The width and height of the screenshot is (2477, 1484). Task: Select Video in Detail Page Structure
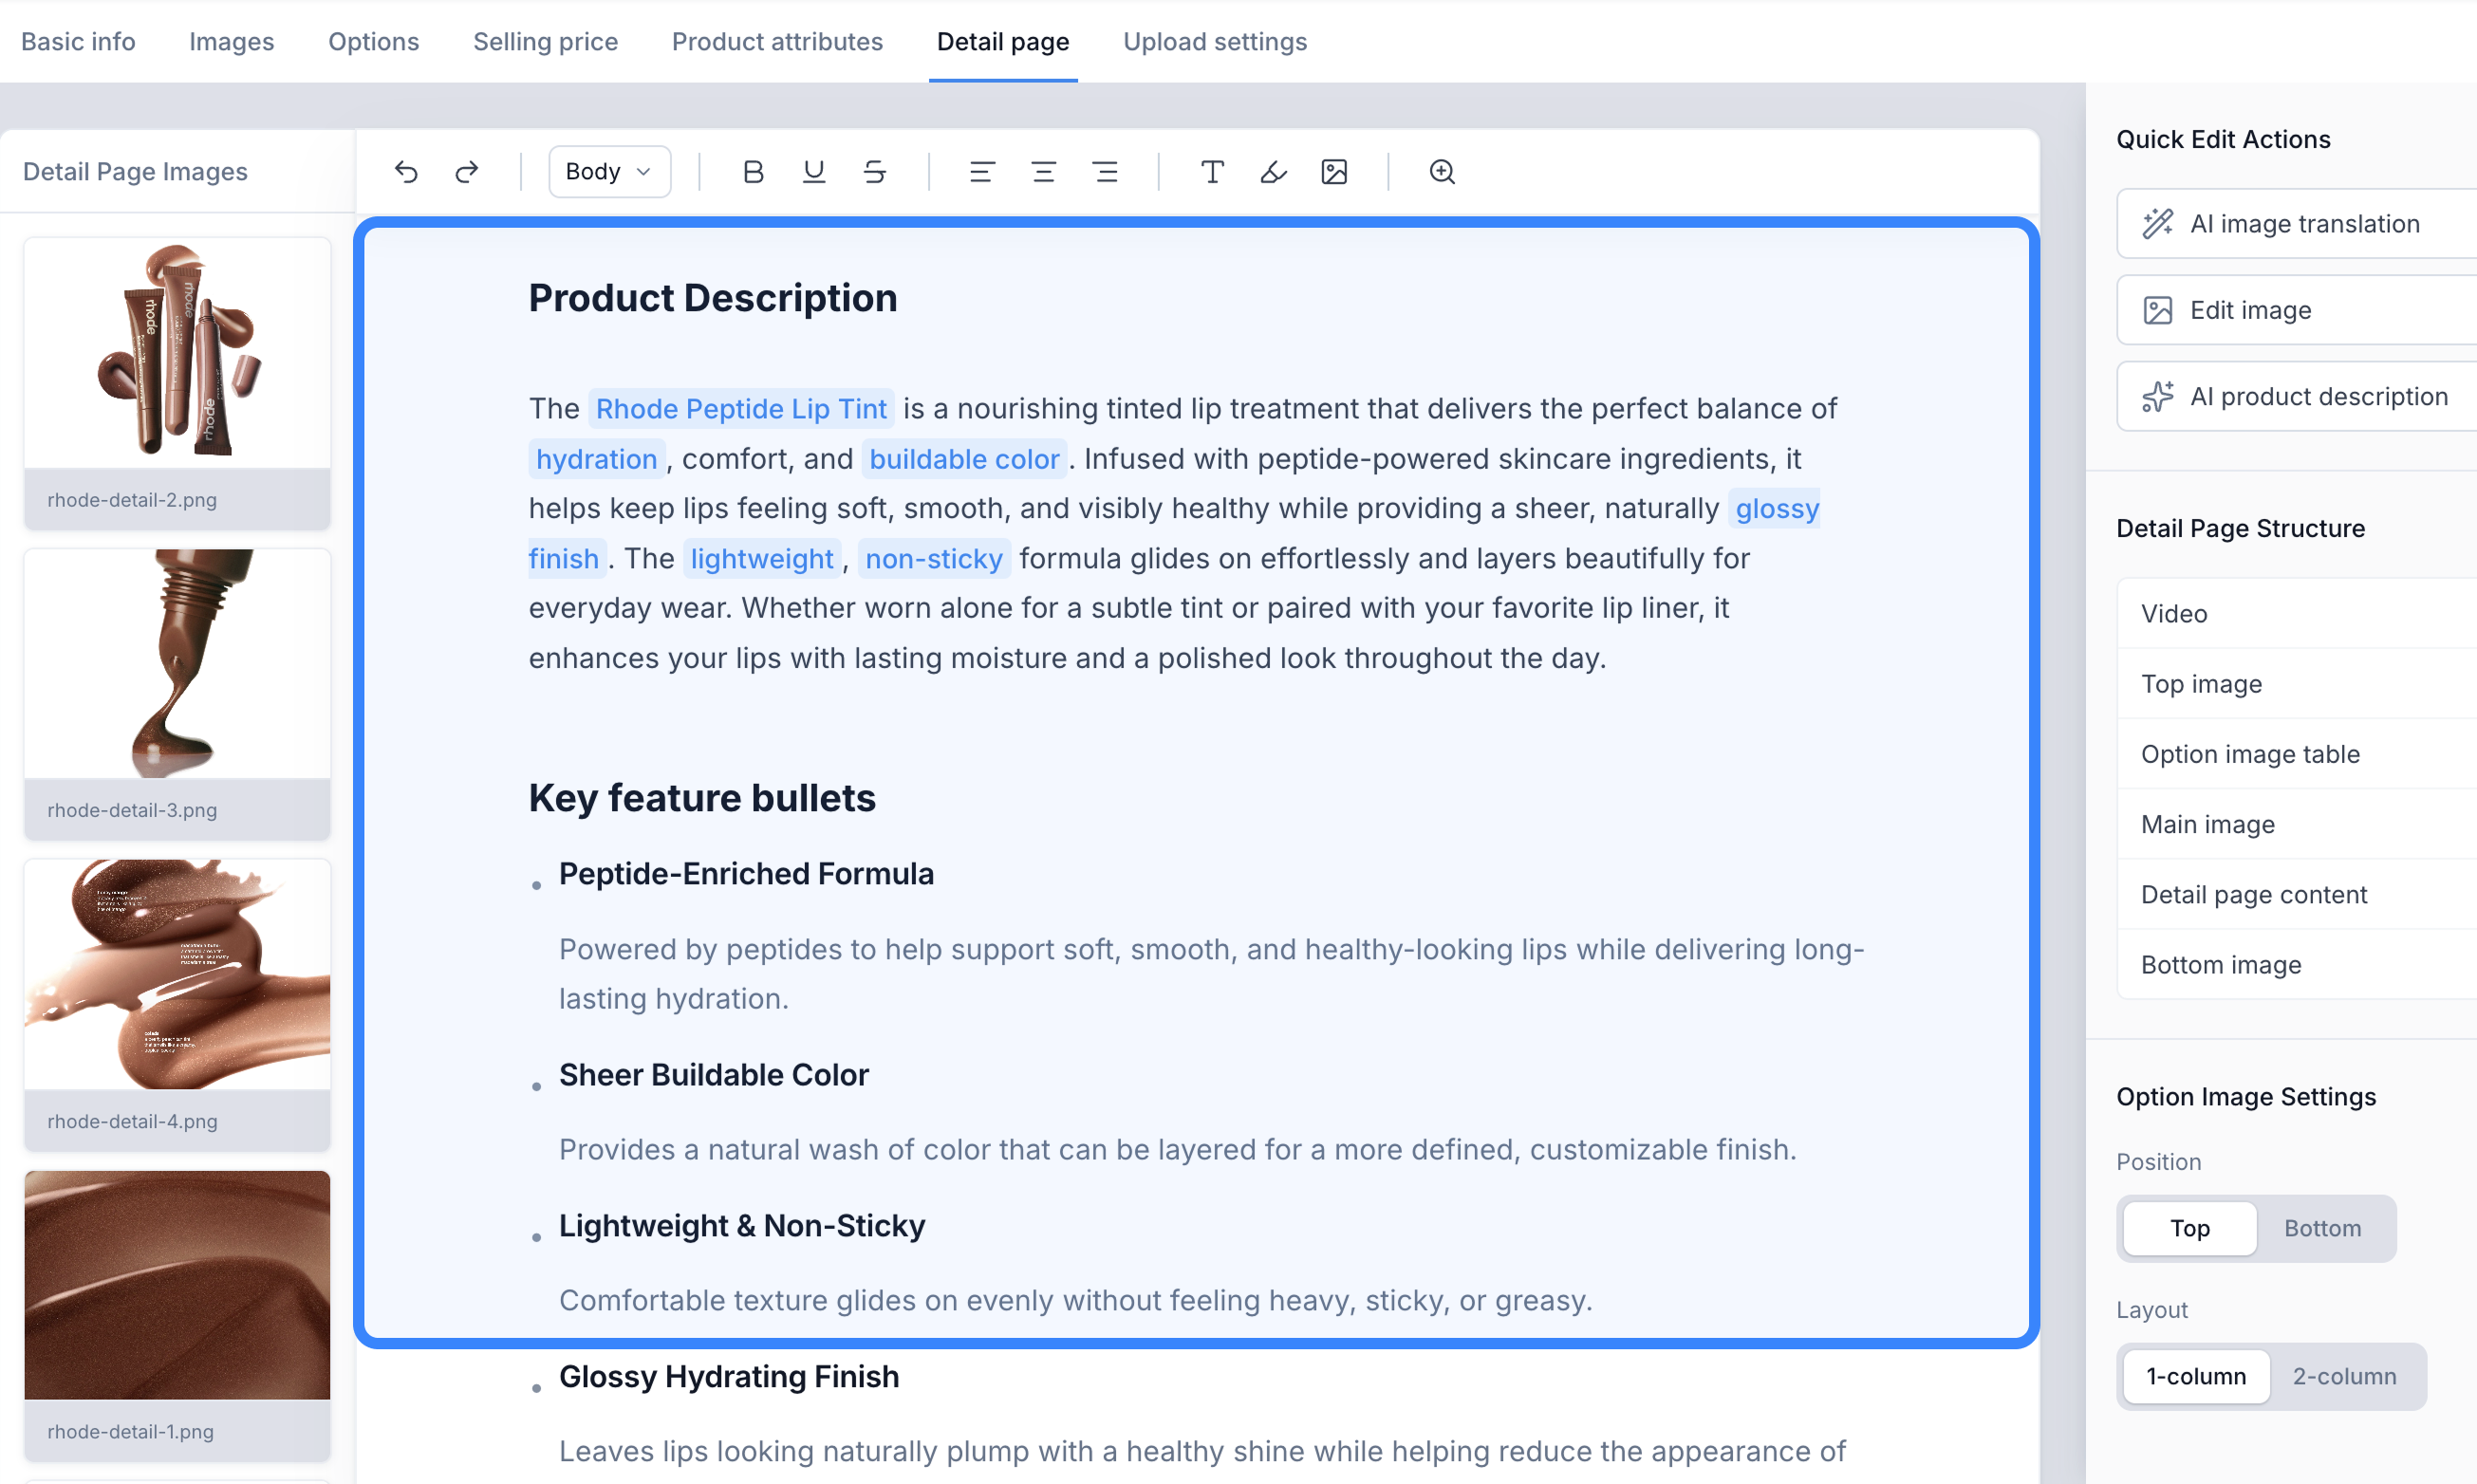tap(2296, 614)
